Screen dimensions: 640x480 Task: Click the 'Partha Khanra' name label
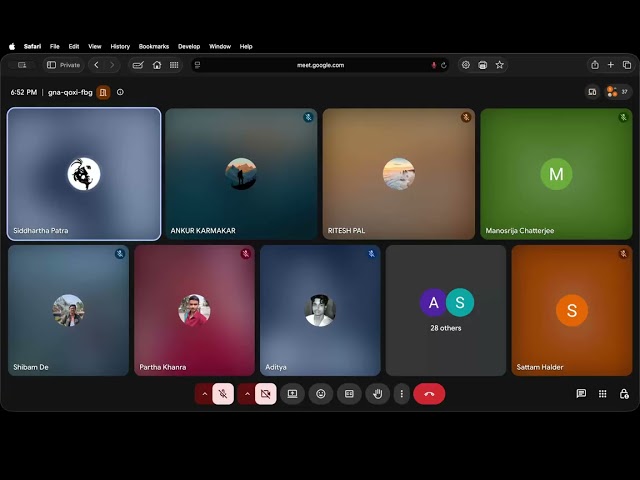coord(162,367)
